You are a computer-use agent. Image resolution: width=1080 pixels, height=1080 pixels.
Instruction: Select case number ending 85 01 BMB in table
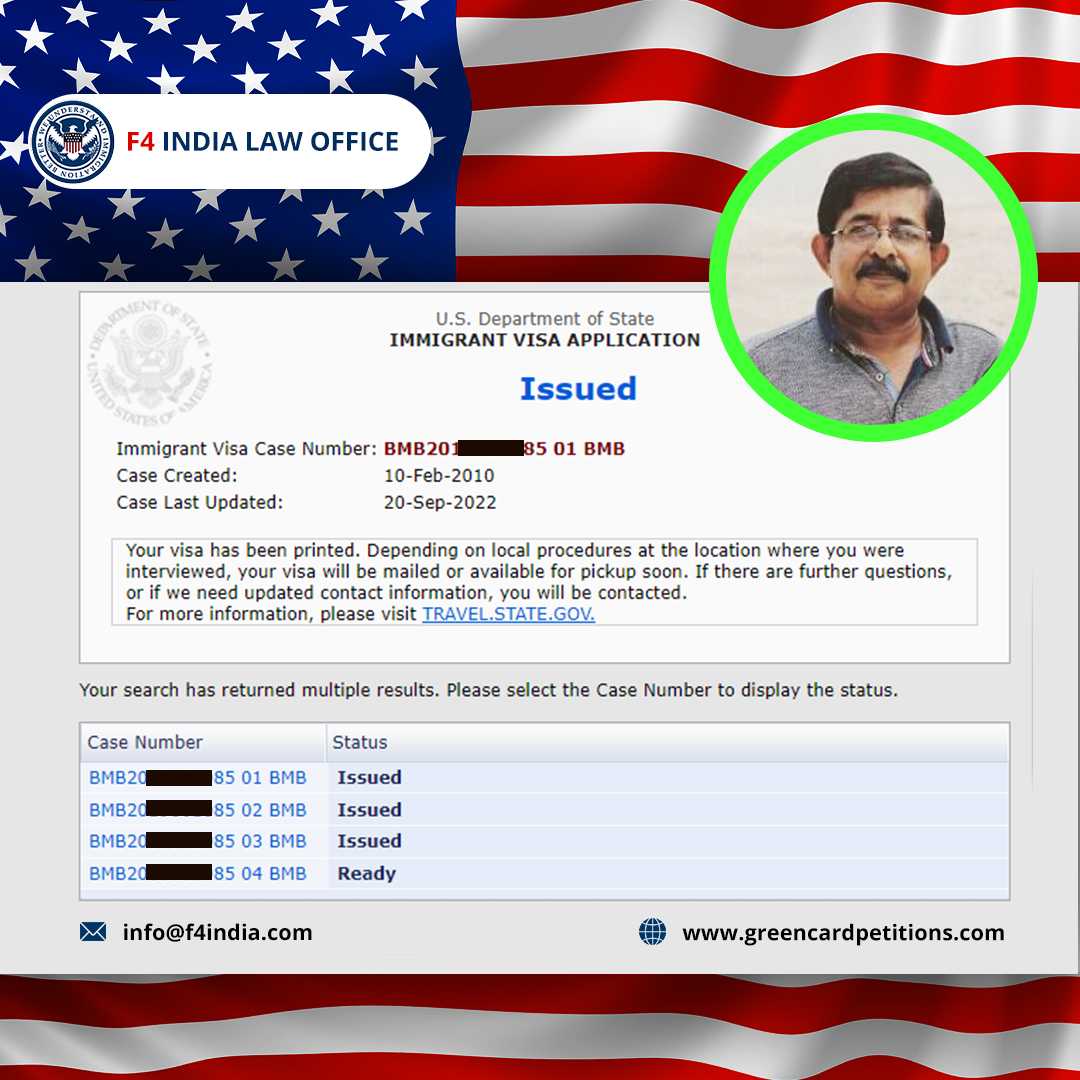(x=198, y=777)
